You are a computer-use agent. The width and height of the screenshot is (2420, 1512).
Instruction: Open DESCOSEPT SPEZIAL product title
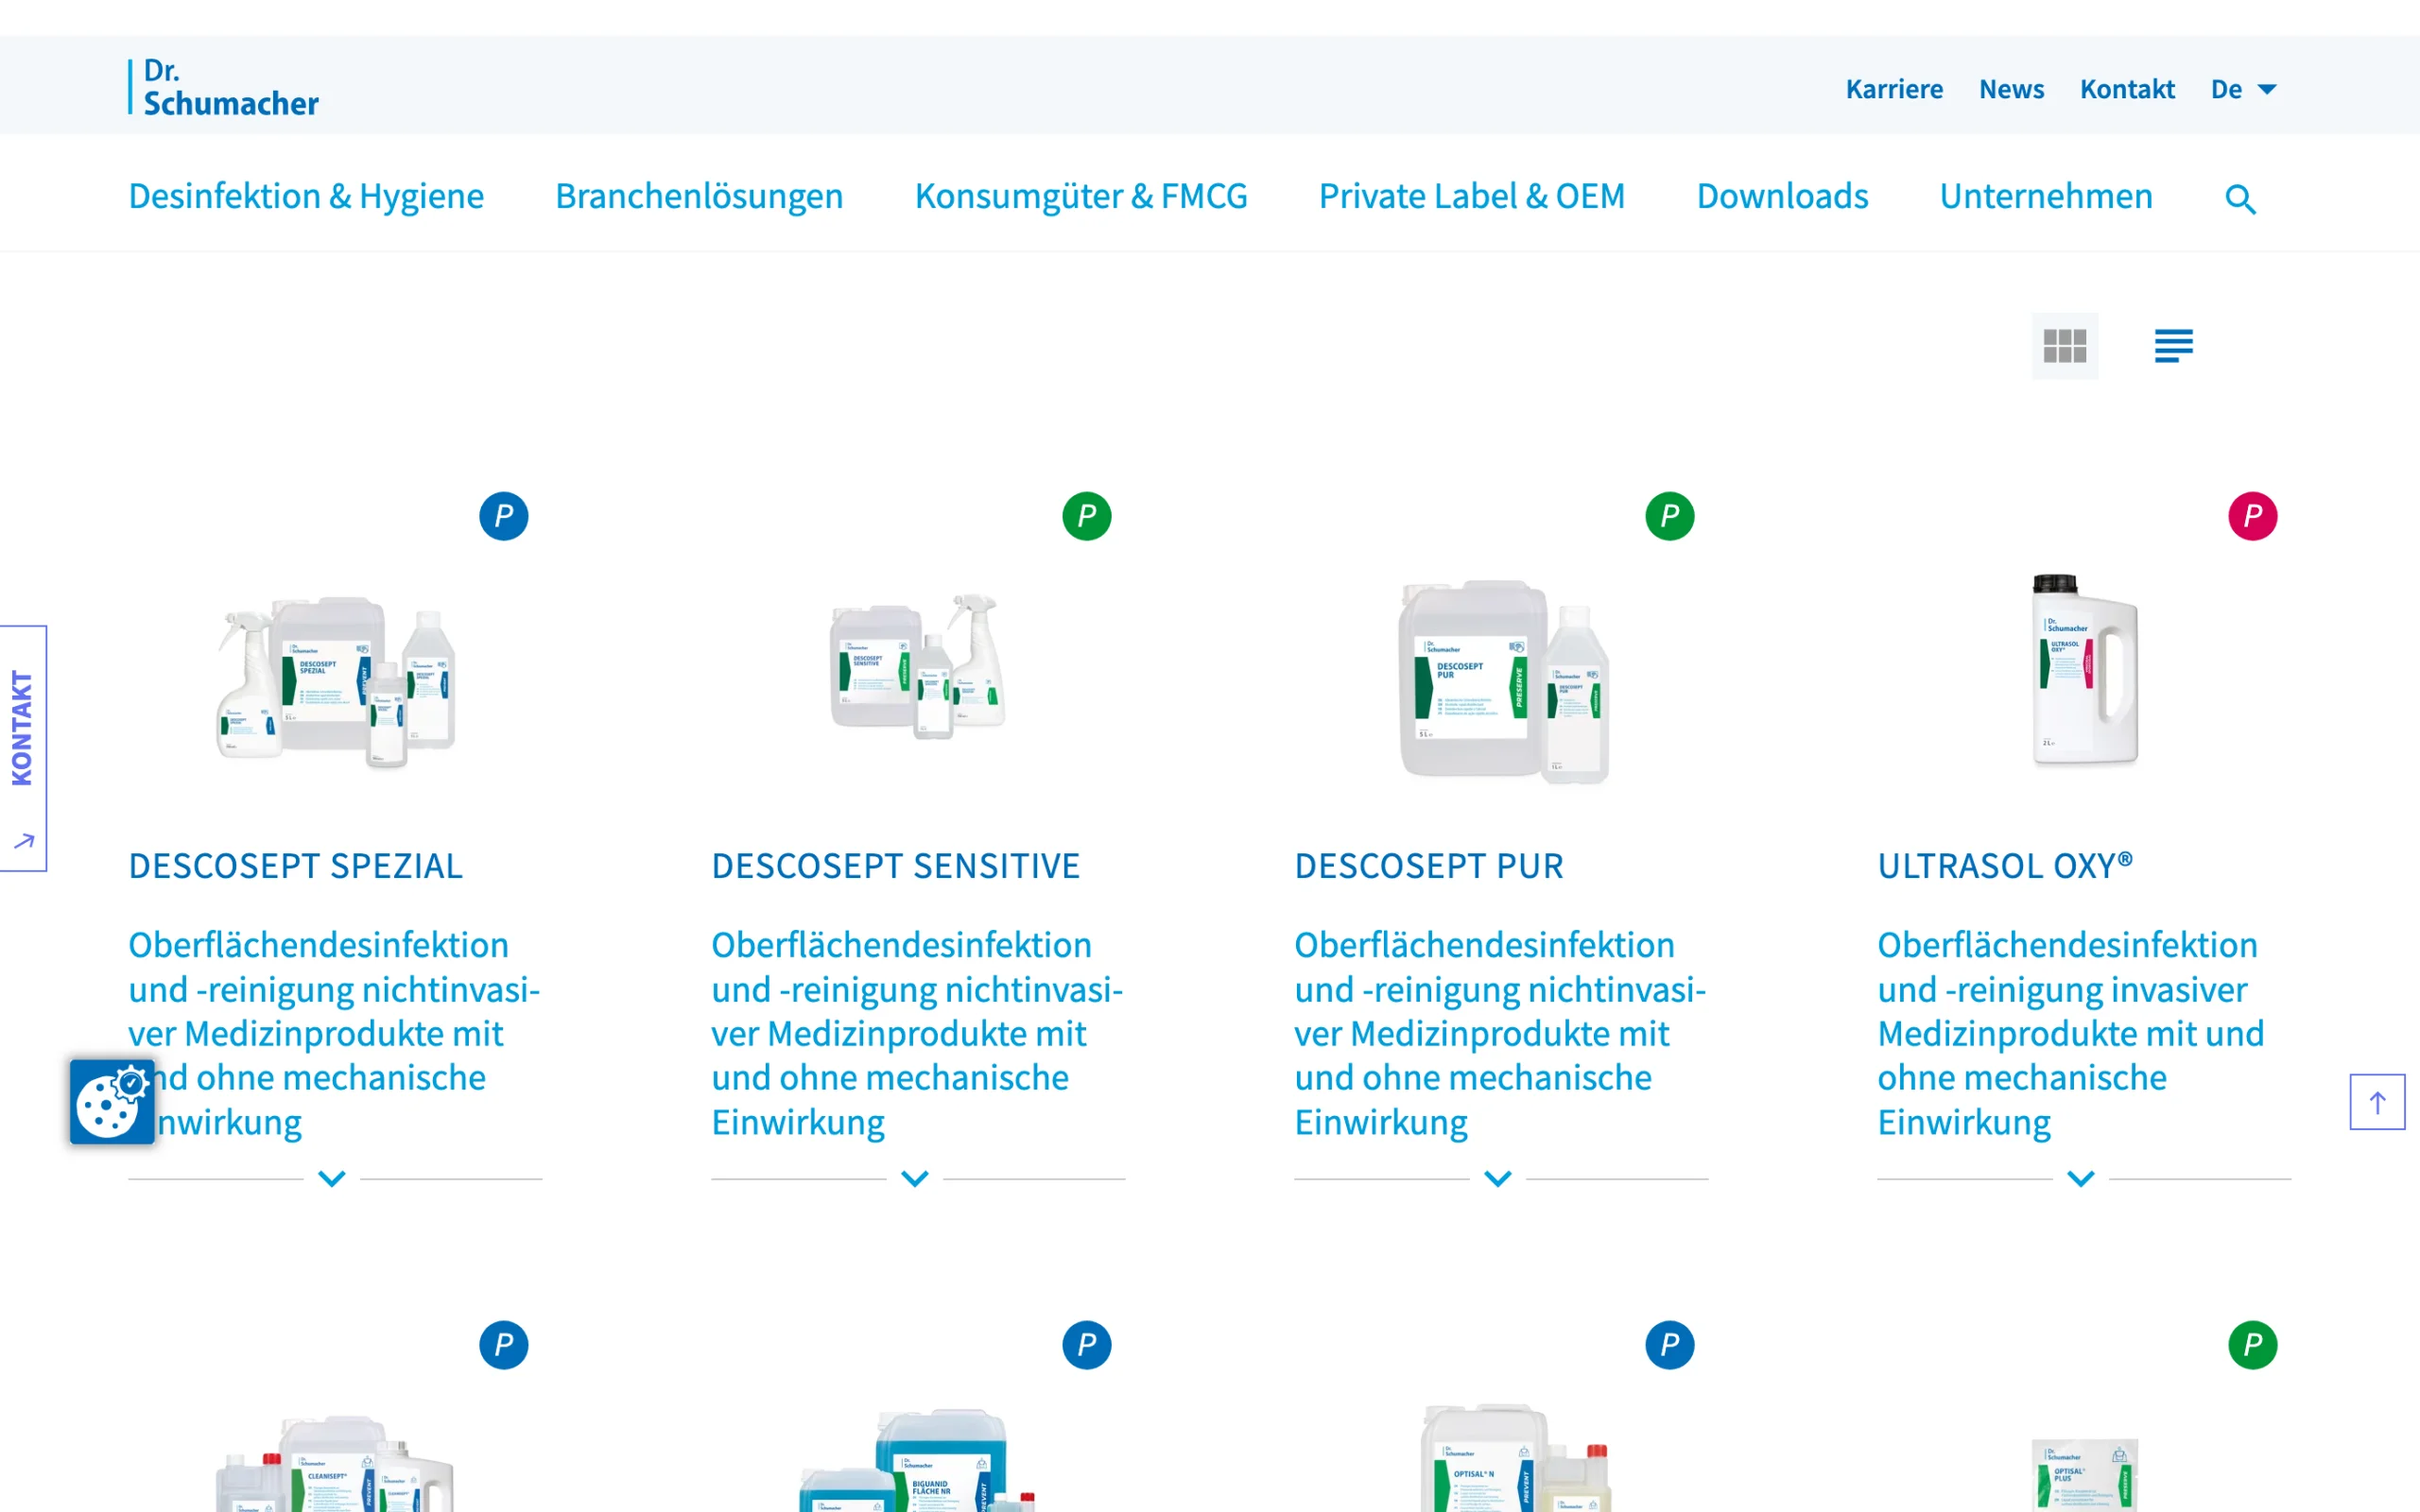coord(296,866)
